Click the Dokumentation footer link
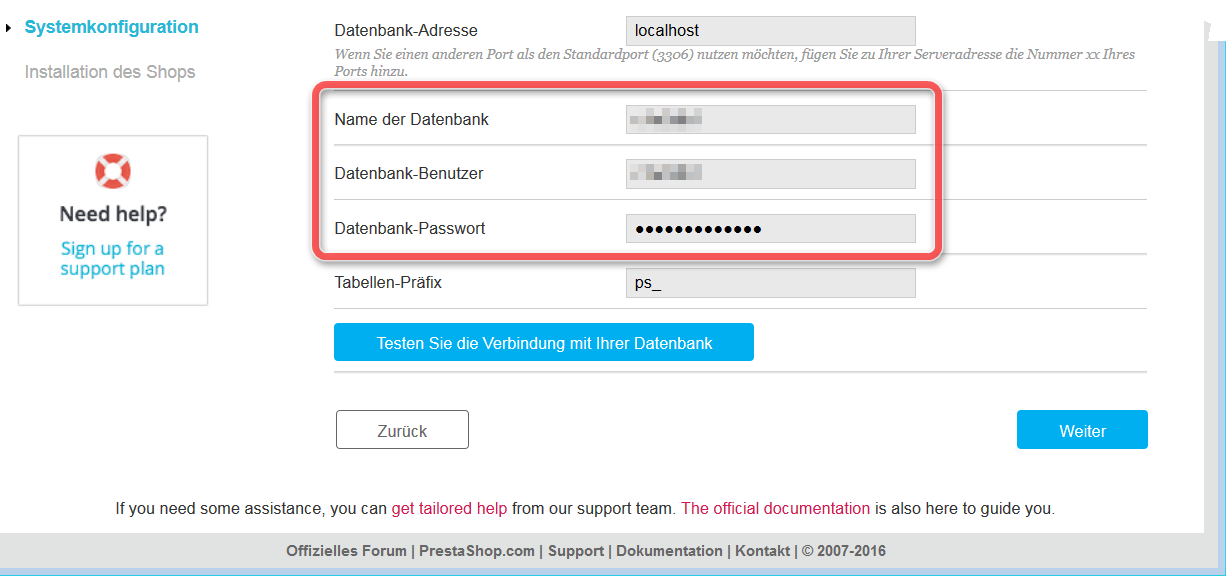This screenshot has width=1226, height=576. coord(668,550)
